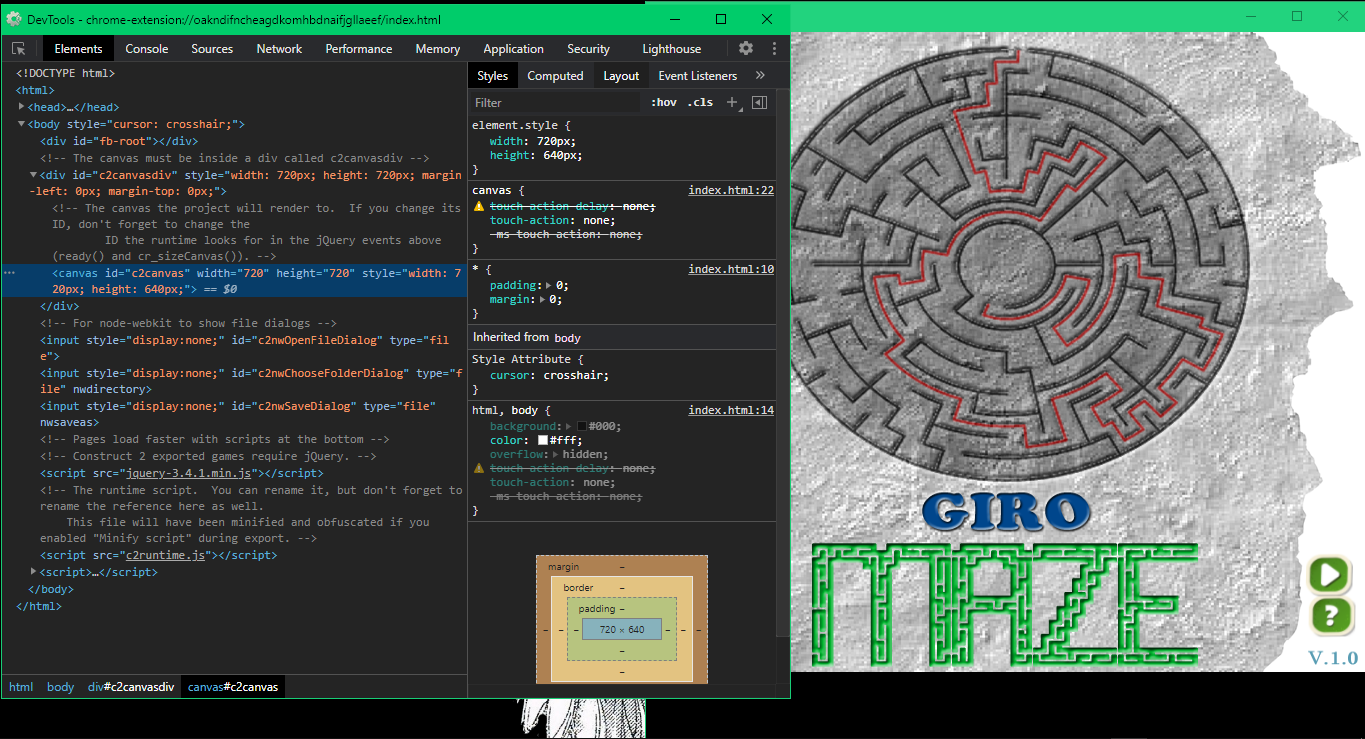Click the DOCTYPE html line
Viewport: 1365px width, 739px height.
(65, 73)
